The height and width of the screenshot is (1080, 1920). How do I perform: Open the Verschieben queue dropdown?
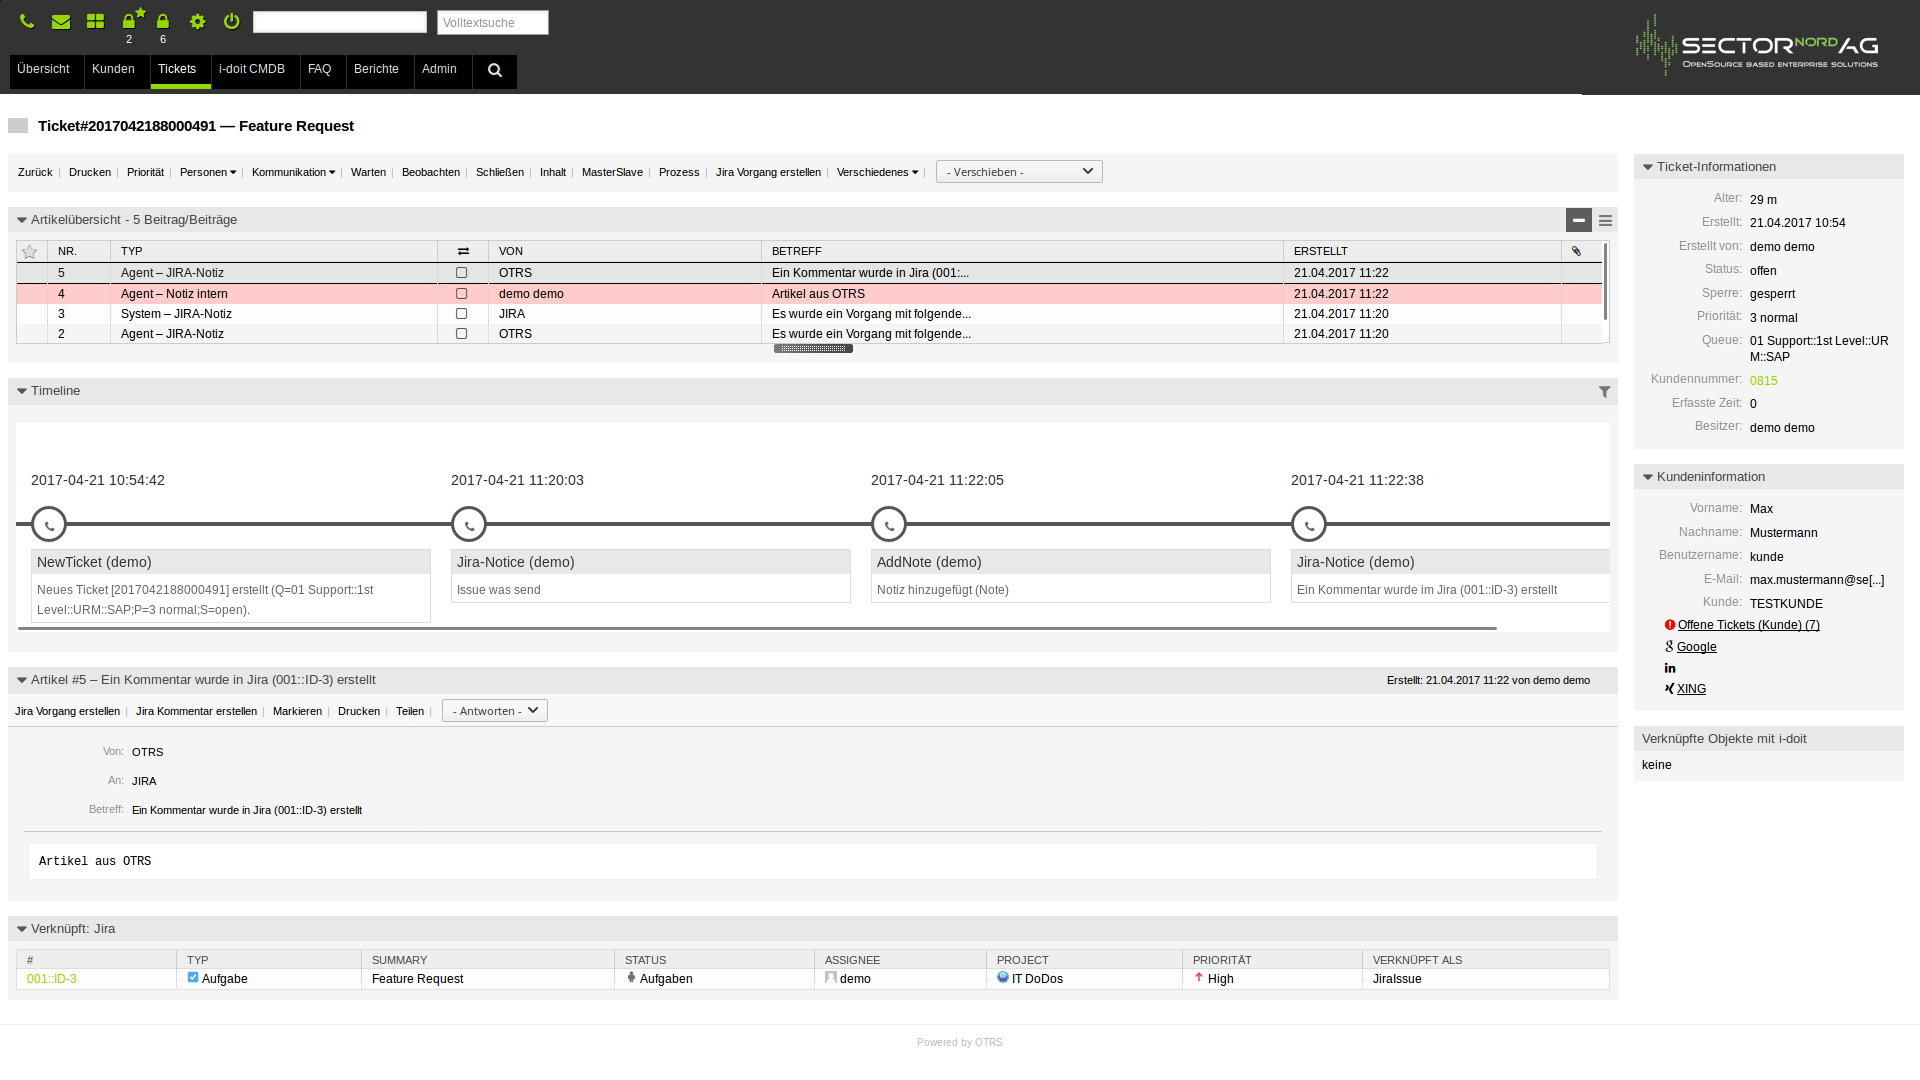[x=1019, y=172]
